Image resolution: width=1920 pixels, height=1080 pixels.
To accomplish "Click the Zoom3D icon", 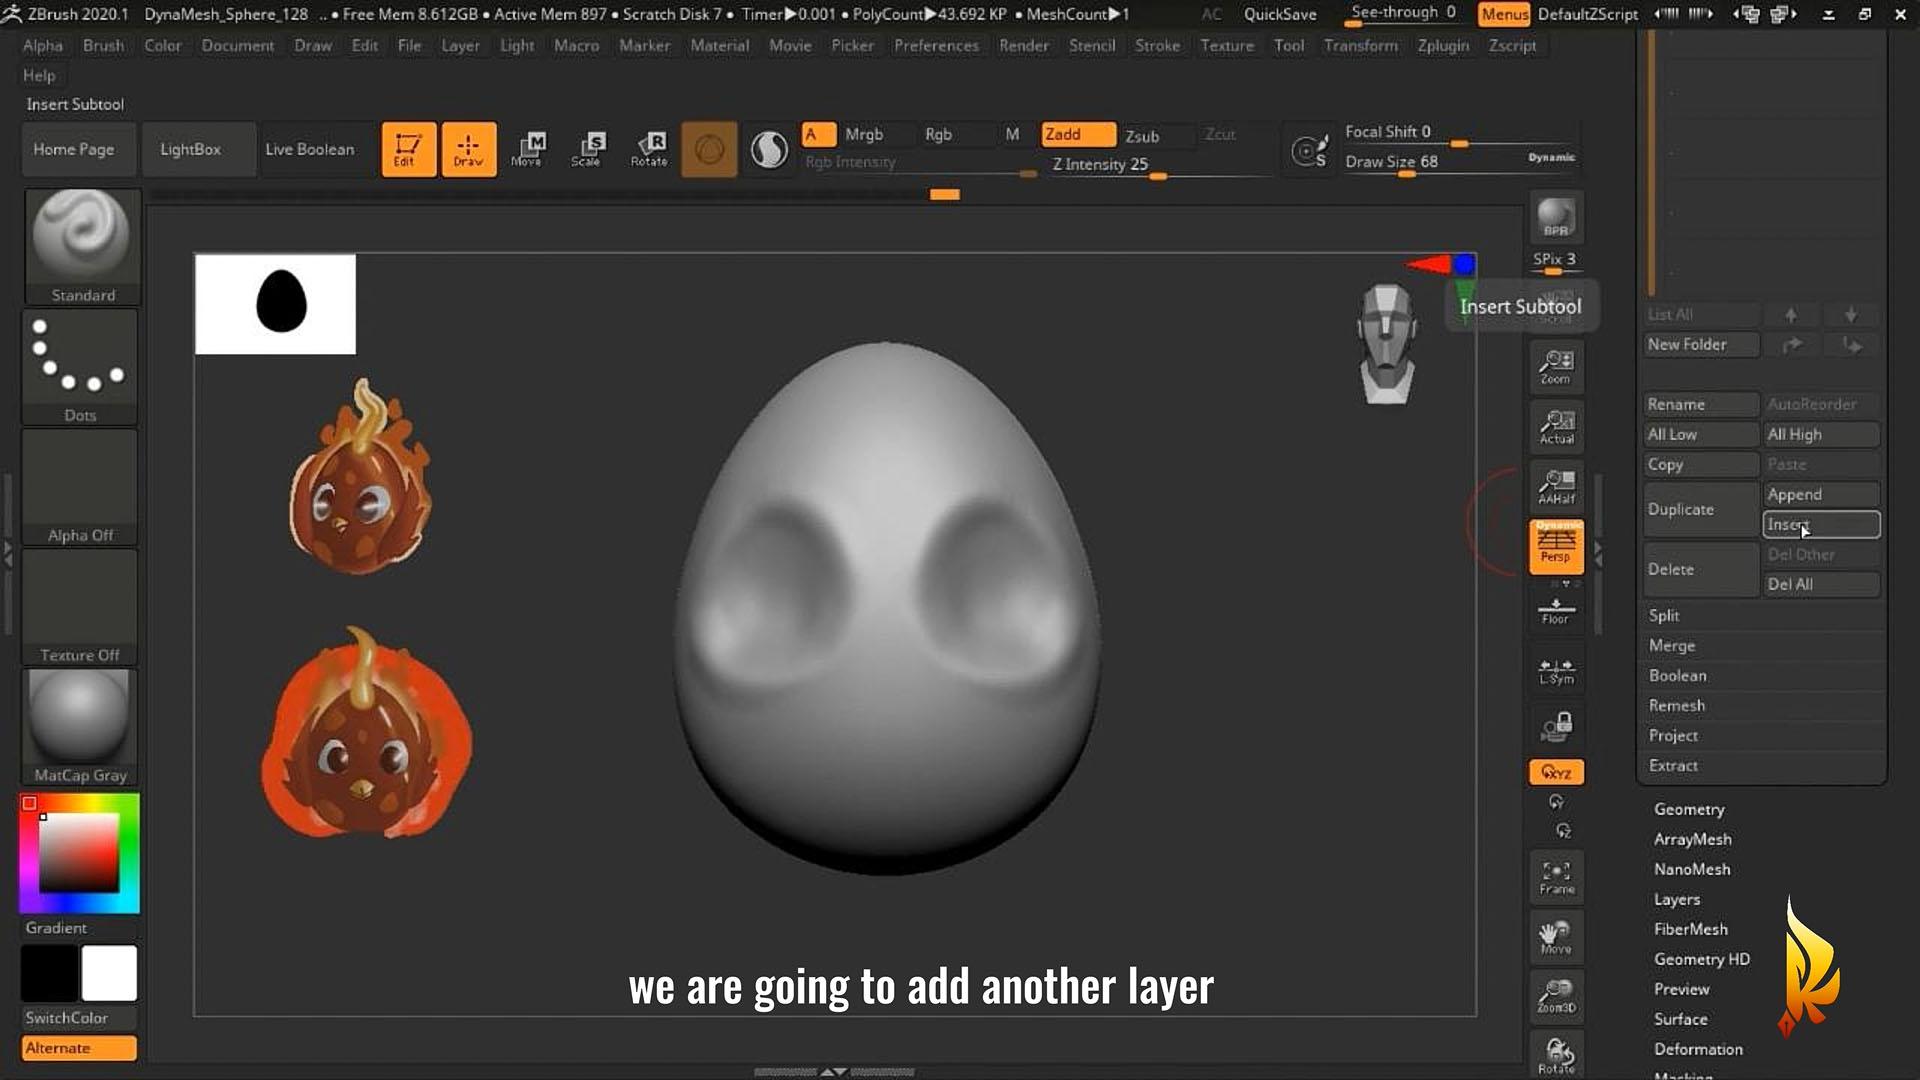I will tap(1556, 996).
